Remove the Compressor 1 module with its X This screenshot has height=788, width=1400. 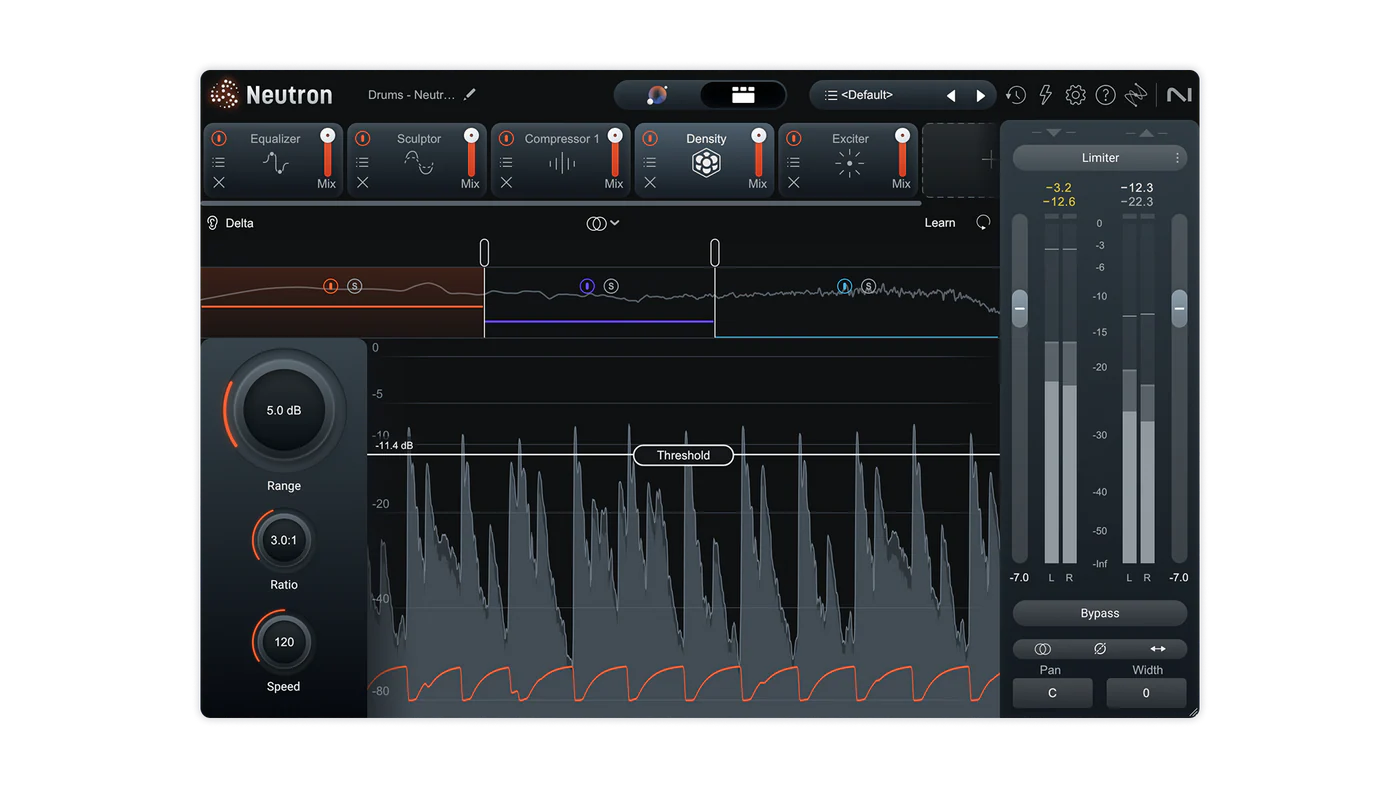click(x=506, y=183)
